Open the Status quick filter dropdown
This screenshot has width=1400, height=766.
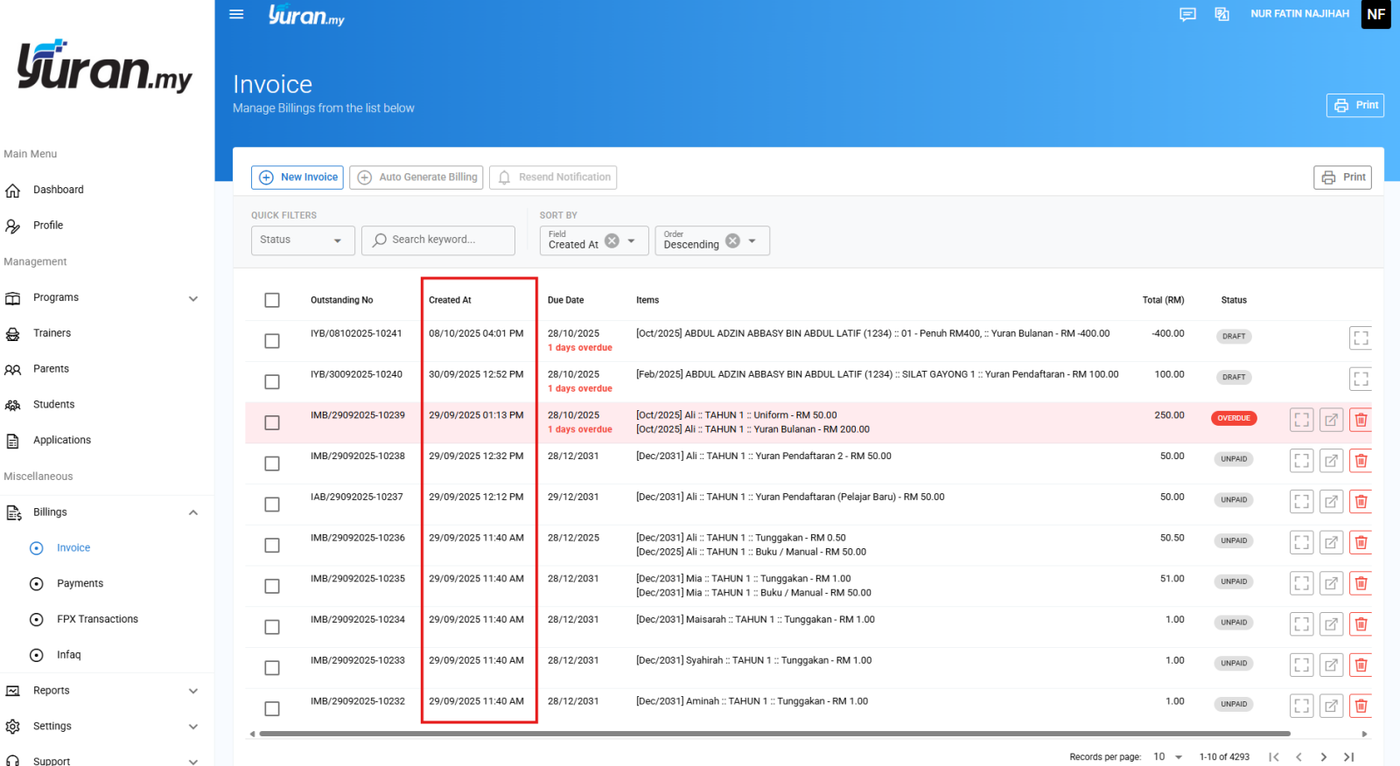302,241
